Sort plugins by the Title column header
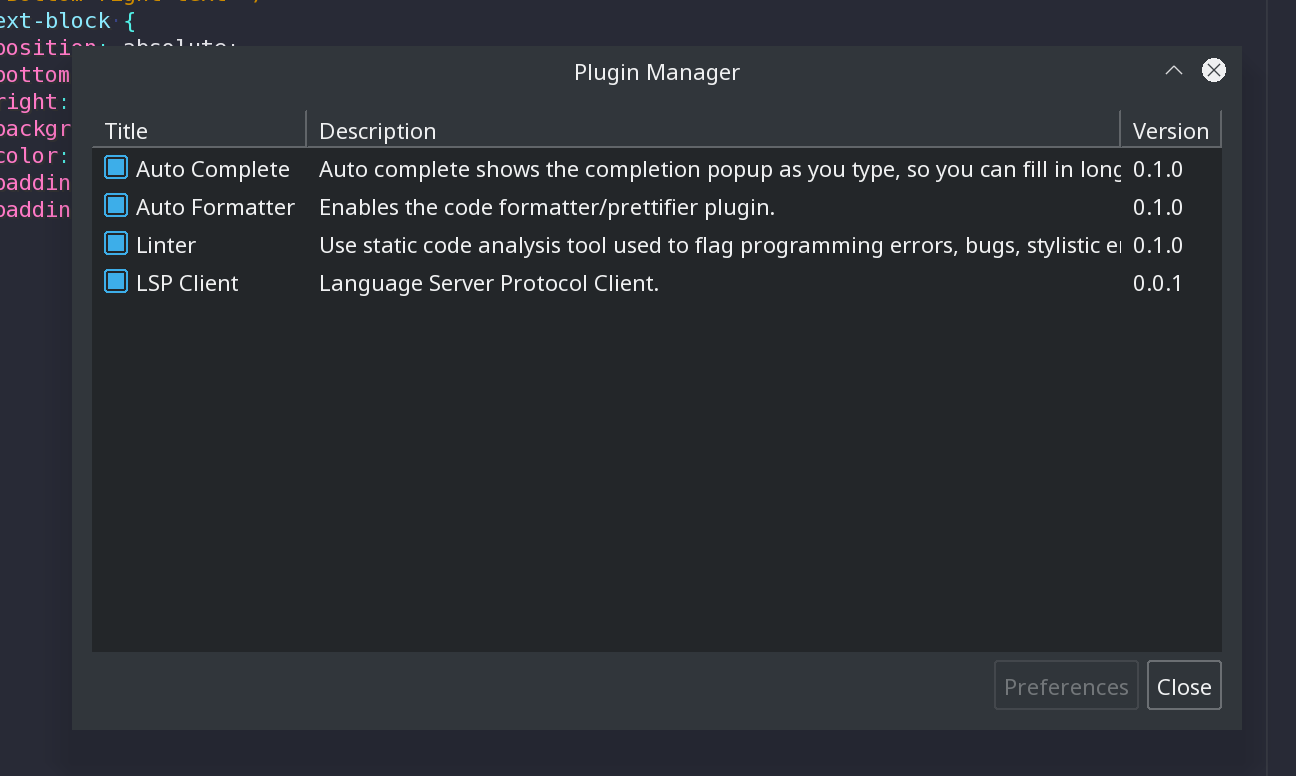This screenshot has height=776, width=1296. pyautogui.click(x=126, y=130)
